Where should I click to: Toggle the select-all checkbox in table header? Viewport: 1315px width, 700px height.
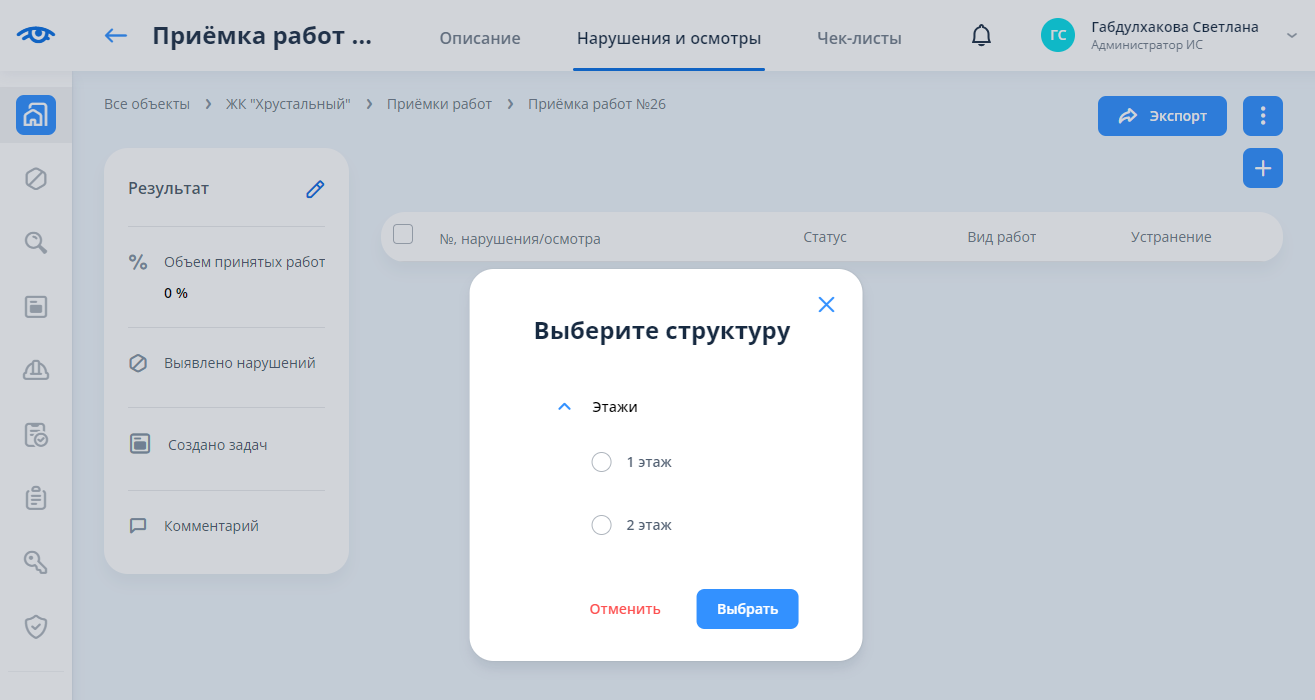pos(403,235)
